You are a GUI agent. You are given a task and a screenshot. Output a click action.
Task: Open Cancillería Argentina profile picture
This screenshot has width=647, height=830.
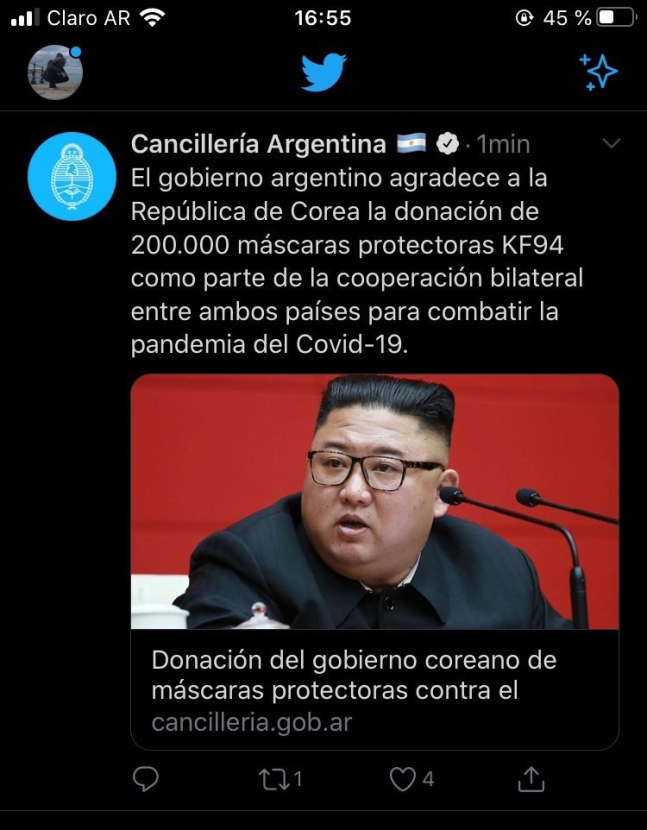point(72,176)
